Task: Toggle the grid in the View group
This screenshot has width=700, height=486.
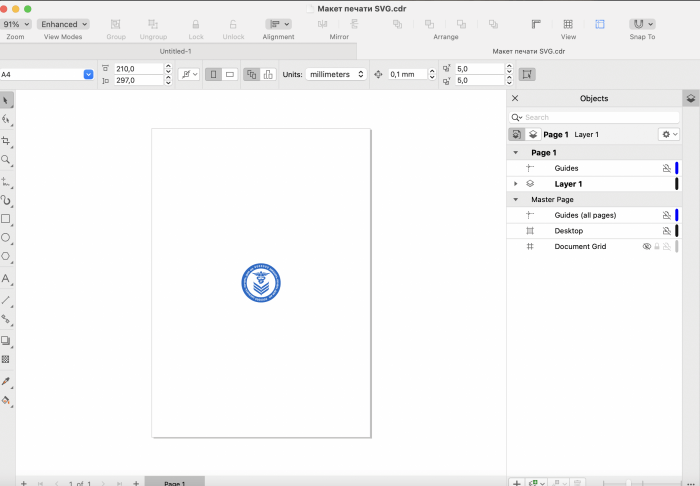Action: click(x=568, y=24)
